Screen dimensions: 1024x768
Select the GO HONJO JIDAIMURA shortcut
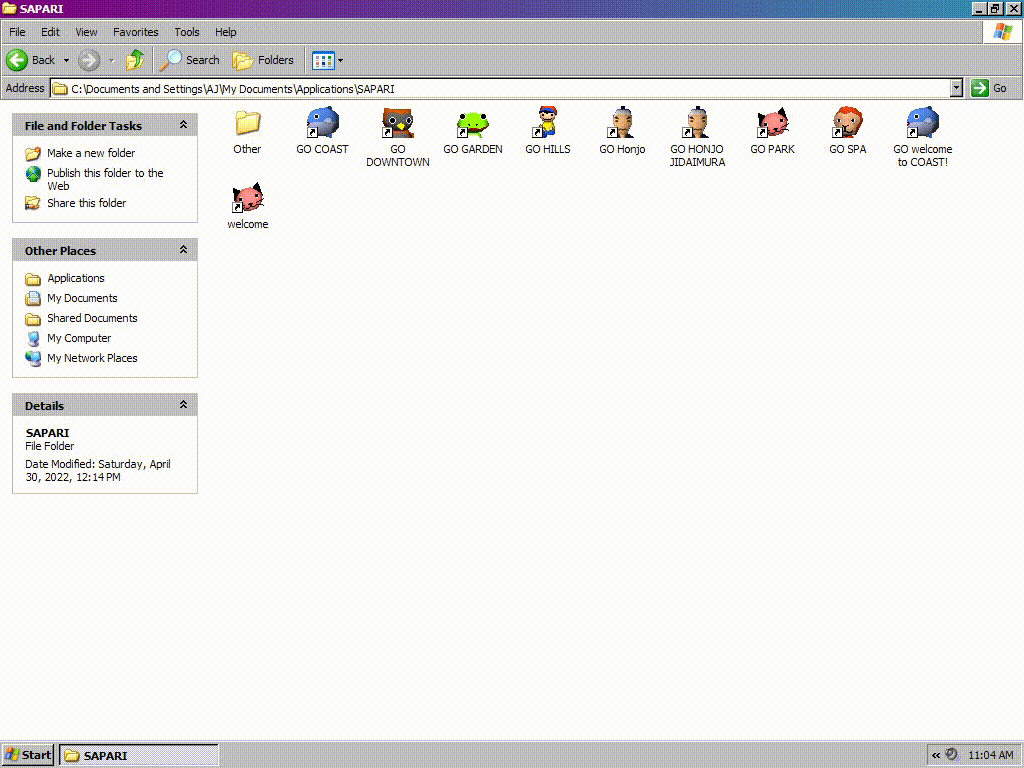click(x=697, y=123)
